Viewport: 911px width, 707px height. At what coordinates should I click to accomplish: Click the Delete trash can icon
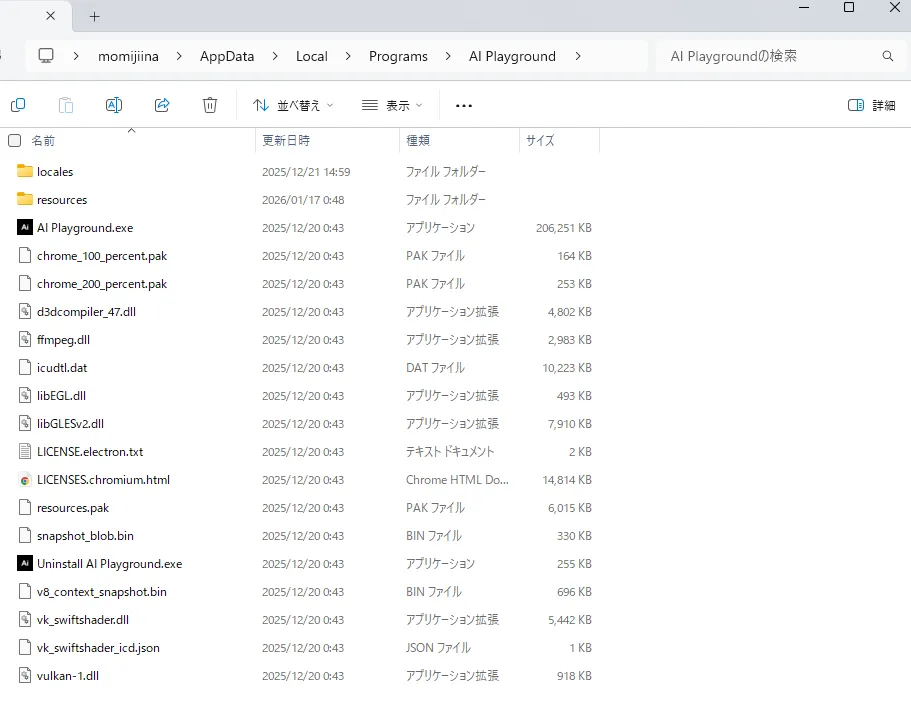(209, 105)
